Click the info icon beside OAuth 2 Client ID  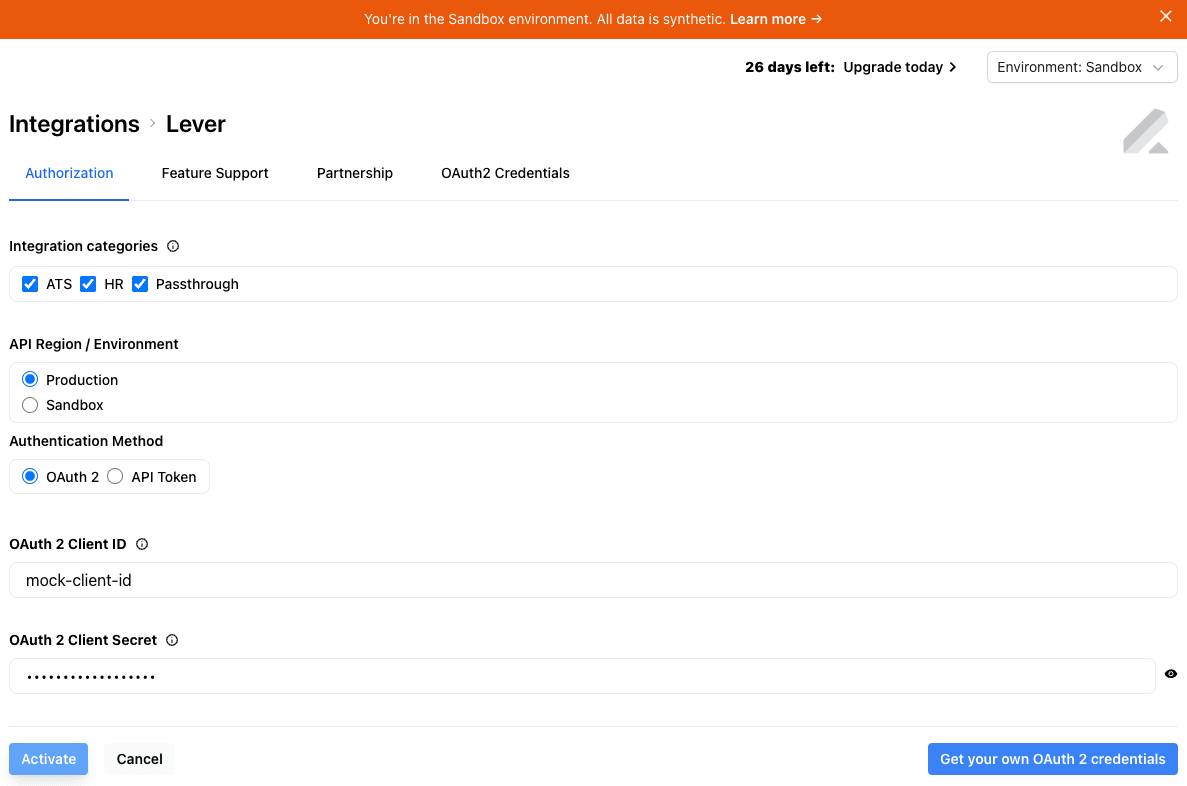pos(141,544)
